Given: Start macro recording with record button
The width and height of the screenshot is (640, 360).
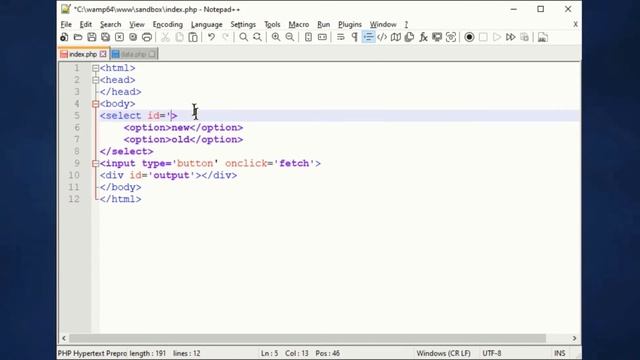Looking at the screenshot, I should click(469, 37).
